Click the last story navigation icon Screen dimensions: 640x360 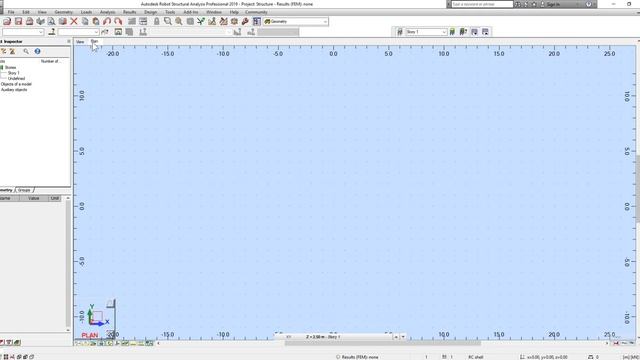pyautogui.click(x=485, y=32)
